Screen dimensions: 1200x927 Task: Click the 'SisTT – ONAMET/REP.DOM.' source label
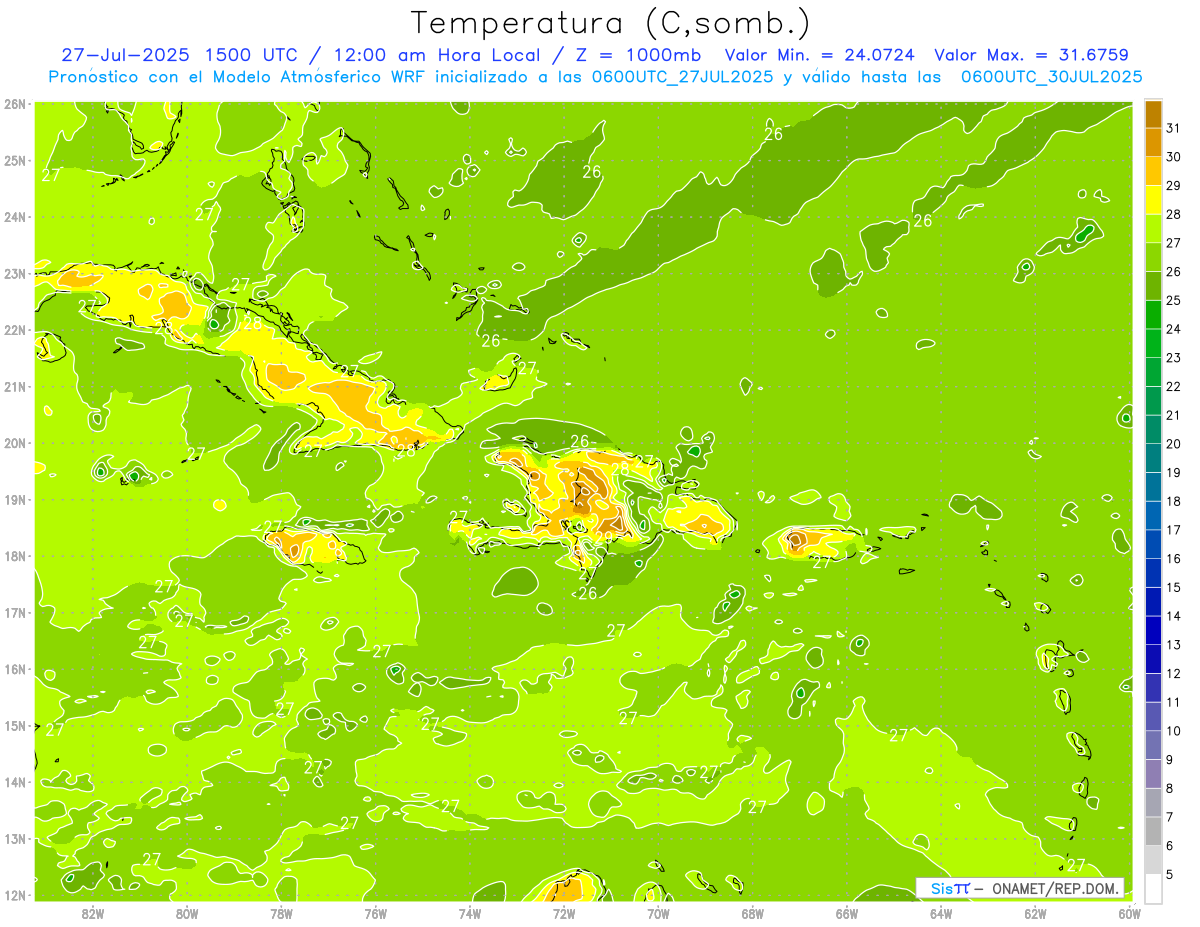(1020, 888)
